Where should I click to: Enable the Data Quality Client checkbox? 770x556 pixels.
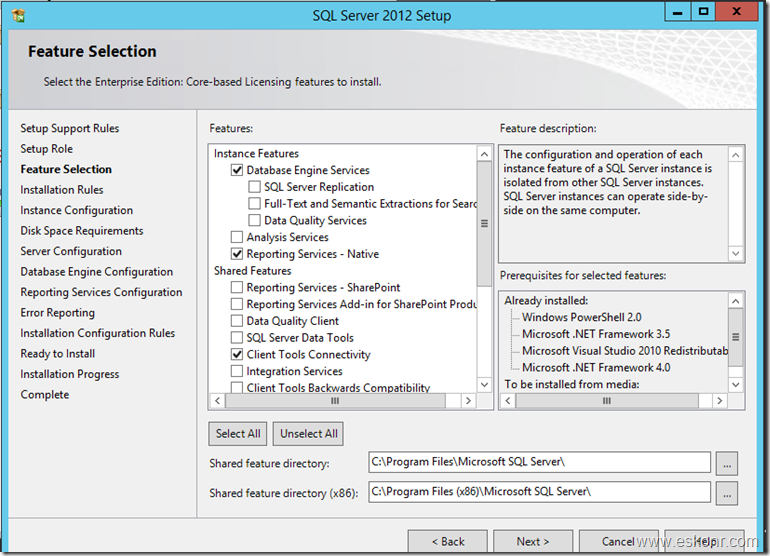[x=237, y=321]
